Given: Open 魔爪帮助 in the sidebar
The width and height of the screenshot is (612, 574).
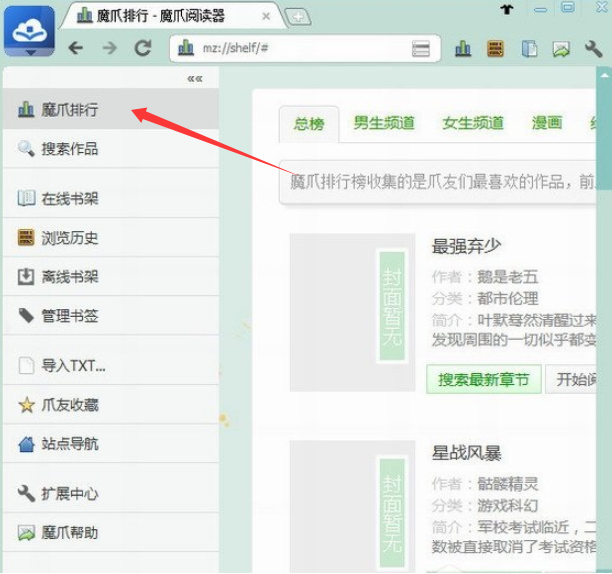Looking at the screenshot, I should (x=110, y=533).
